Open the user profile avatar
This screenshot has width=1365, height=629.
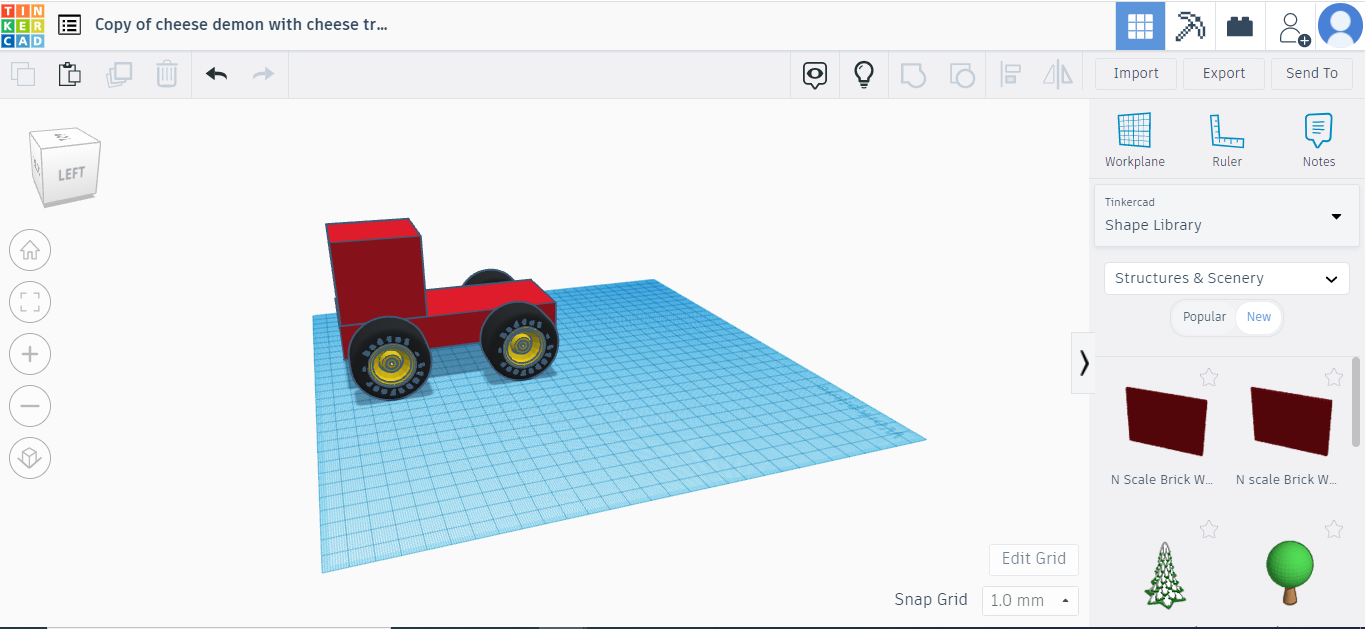point(1340,26)
